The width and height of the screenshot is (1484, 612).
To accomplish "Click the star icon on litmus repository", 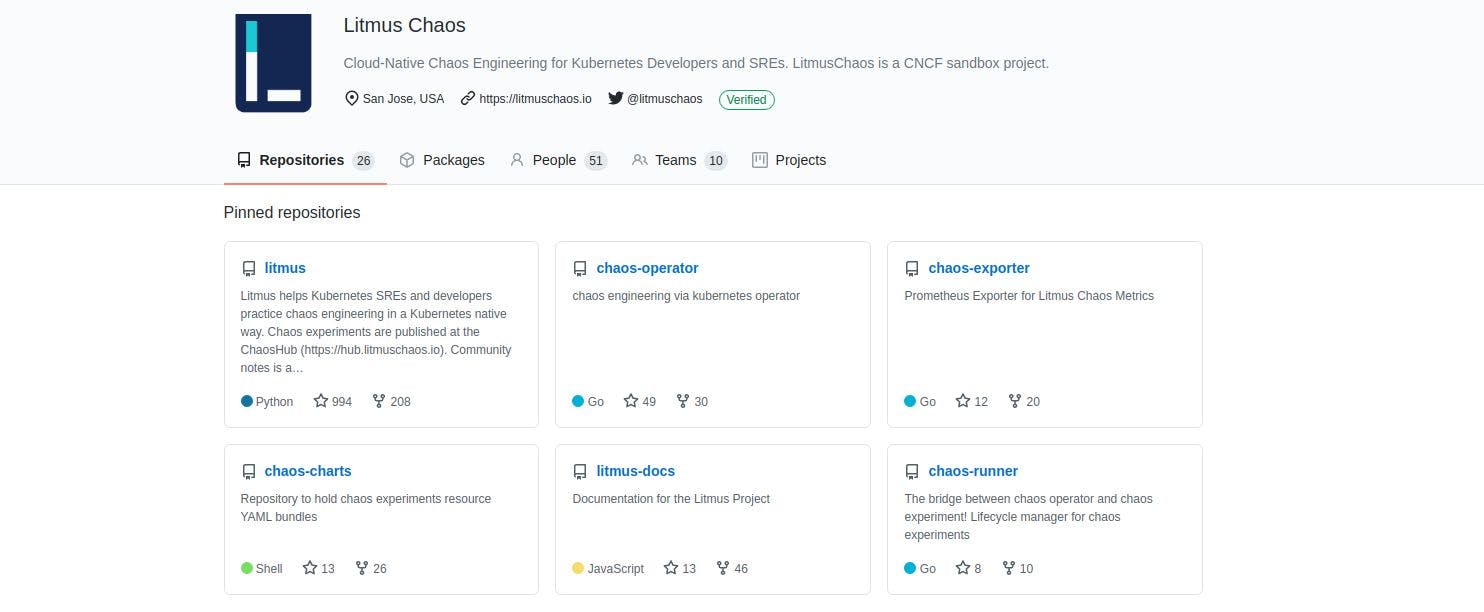I will (x=321, y=401).
